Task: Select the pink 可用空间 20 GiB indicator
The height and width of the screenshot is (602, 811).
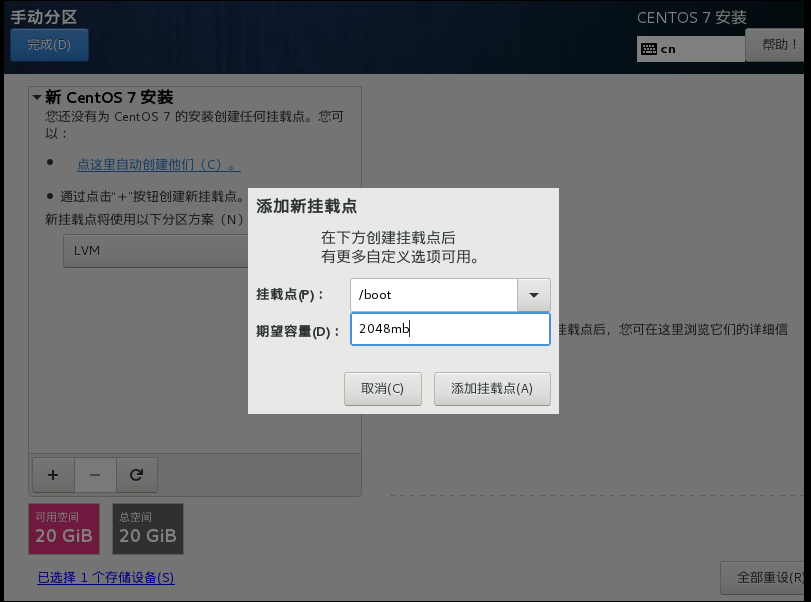Action: pos(63,528)
